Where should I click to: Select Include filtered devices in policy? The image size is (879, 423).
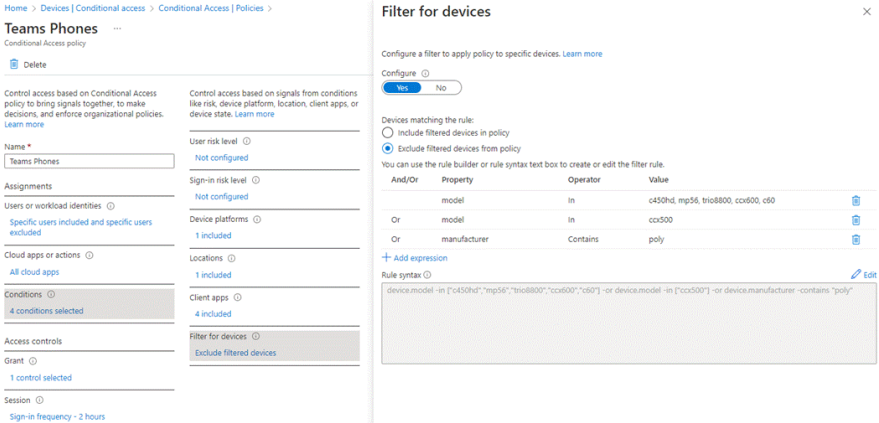coord(388,132)
